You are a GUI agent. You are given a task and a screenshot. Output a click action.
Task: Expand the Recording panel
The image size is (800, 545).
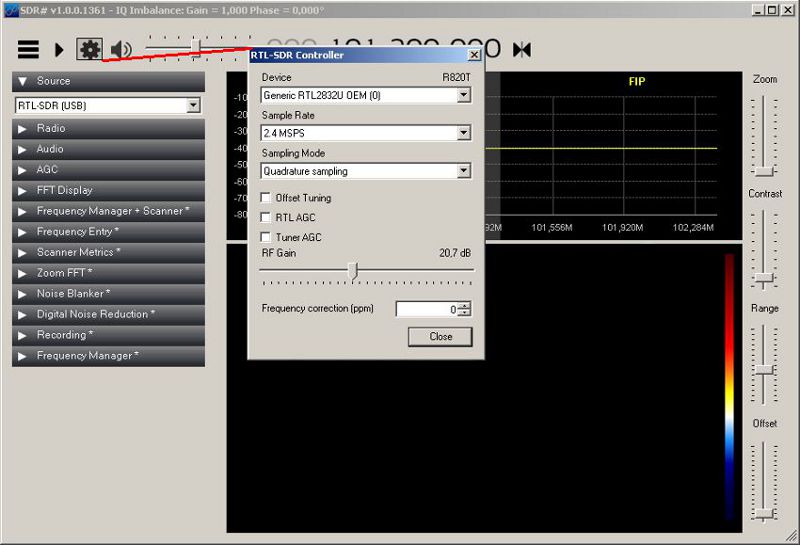[x=109, y=335]
